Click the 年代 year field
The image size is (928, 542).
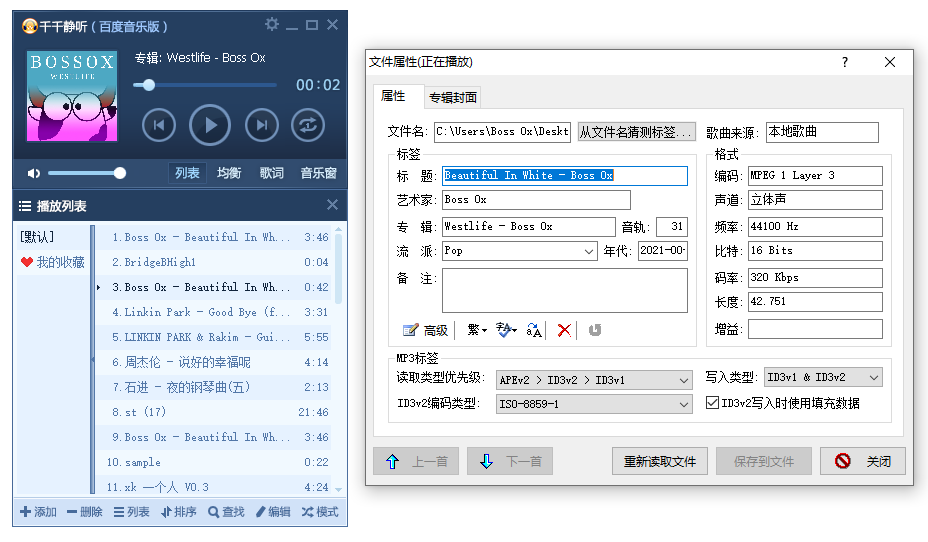click(x=662, y=251)
